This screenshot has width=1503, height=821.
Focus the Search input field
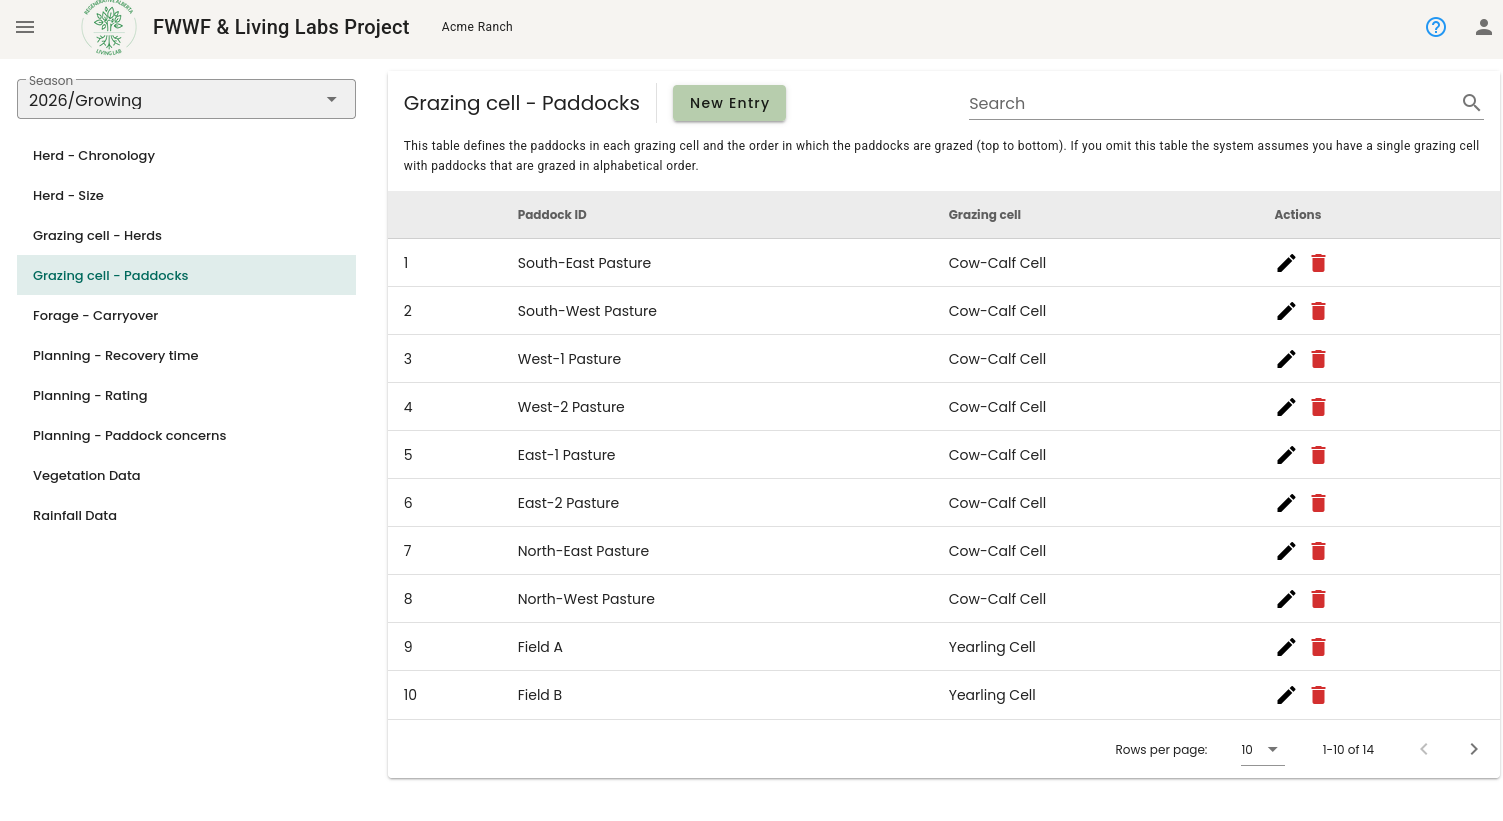1212,103
